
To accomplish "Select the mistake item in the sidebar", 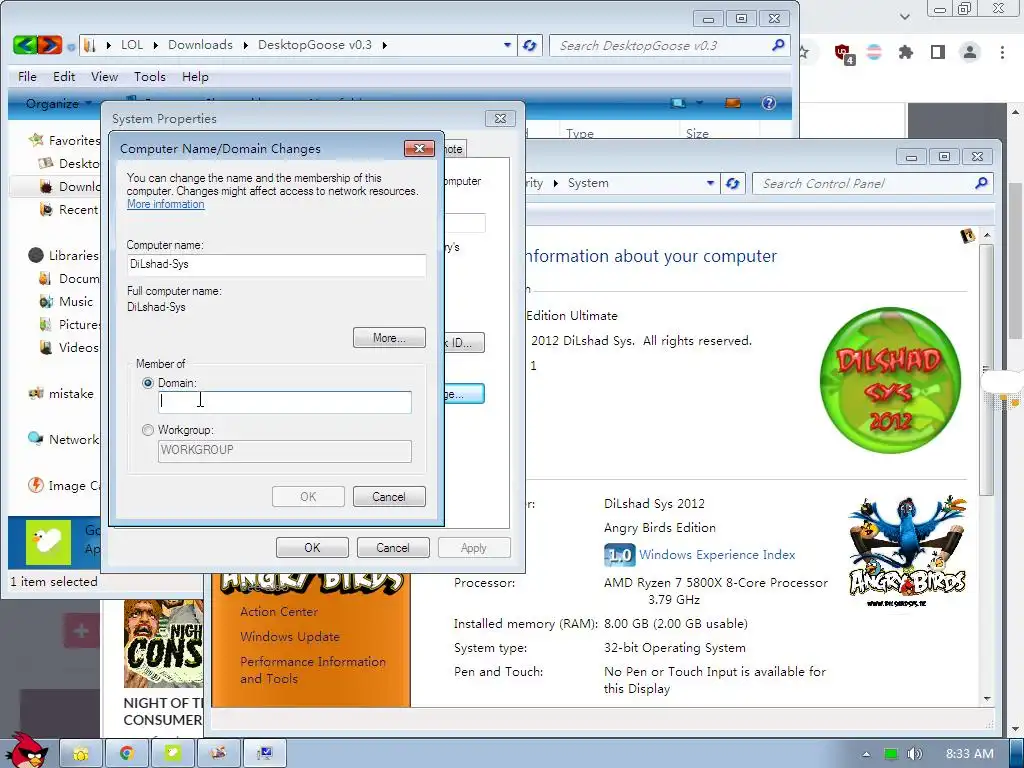I will (71, 394).
